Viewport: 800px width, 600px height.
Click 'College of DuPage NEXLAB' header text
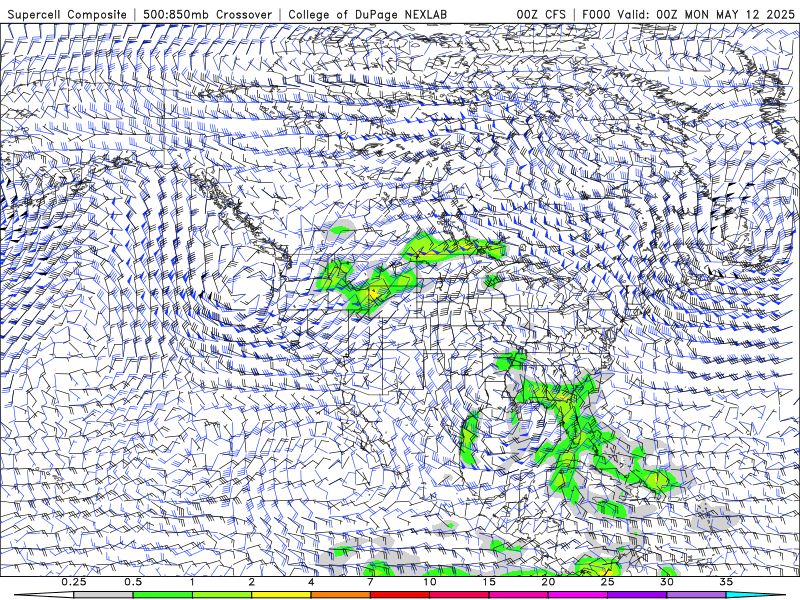coord(367,14)
